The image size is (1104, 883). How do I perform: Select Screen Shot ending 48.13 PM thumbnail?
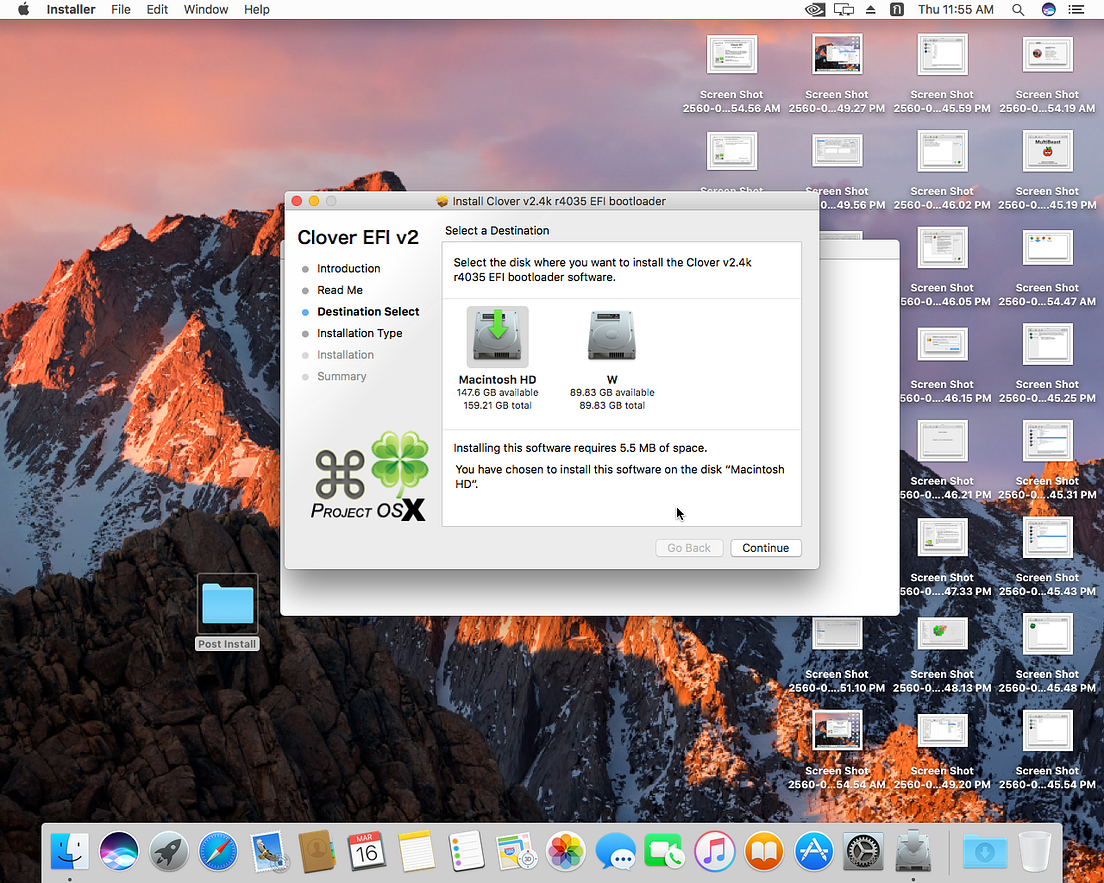[942, 633]
